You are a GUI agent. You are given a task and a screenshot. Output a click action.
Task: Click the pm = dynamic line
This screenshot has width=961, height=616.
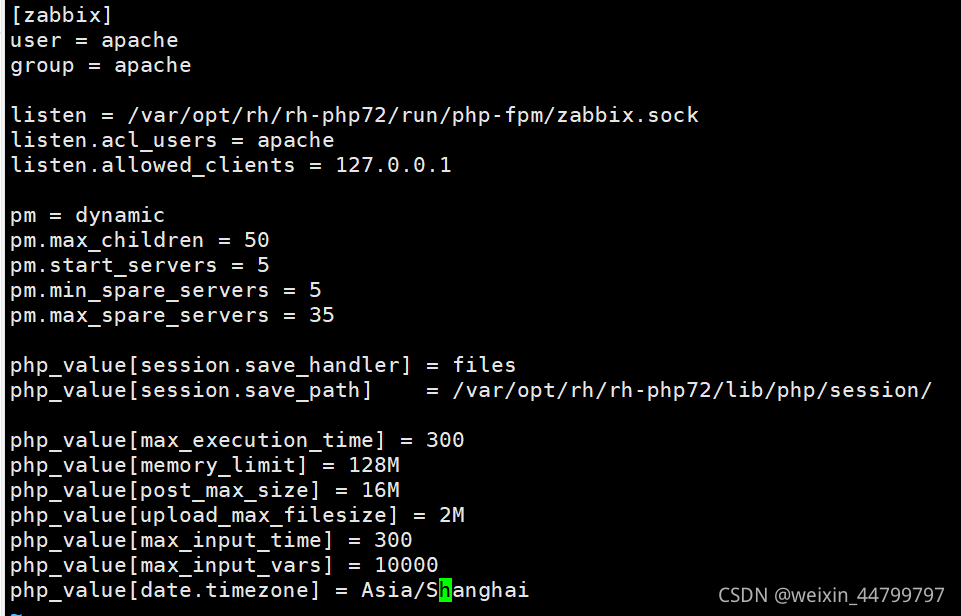[88, 215]
